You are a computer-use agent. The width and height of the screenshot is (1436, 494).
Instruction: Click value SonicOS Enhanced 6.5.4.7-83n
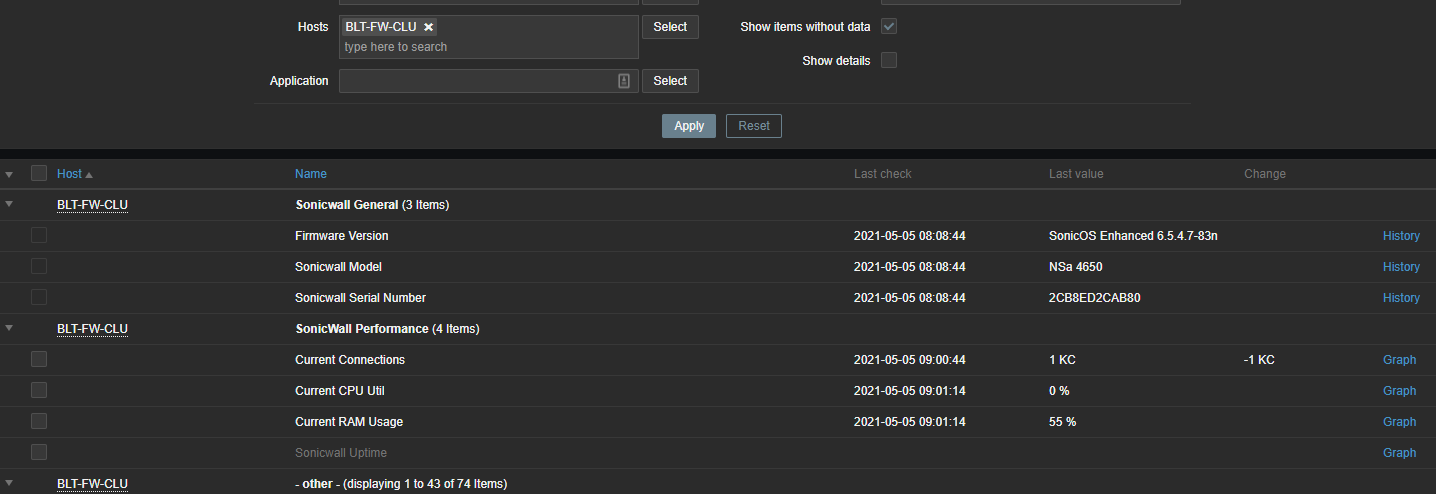click(1133, 236)
